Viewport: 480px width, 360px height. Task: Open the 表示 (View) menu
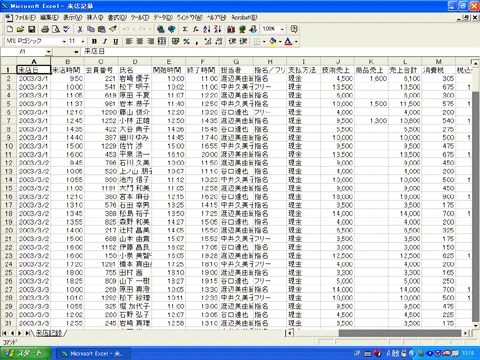pyautogui.click(x=73, y=18)
